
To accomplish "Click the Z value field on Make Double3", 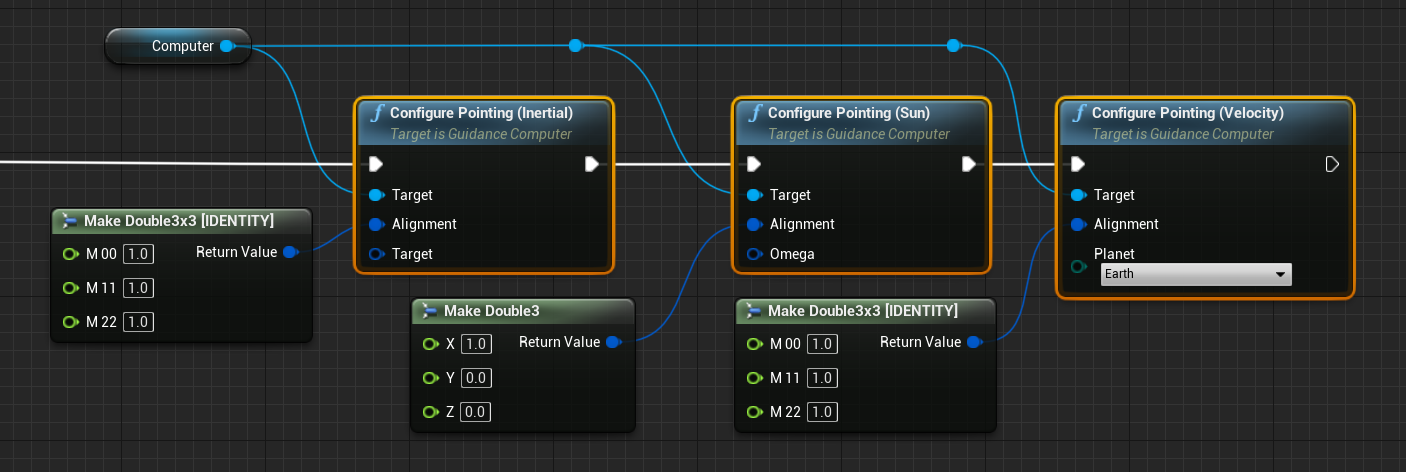I will tap(476, 412).
